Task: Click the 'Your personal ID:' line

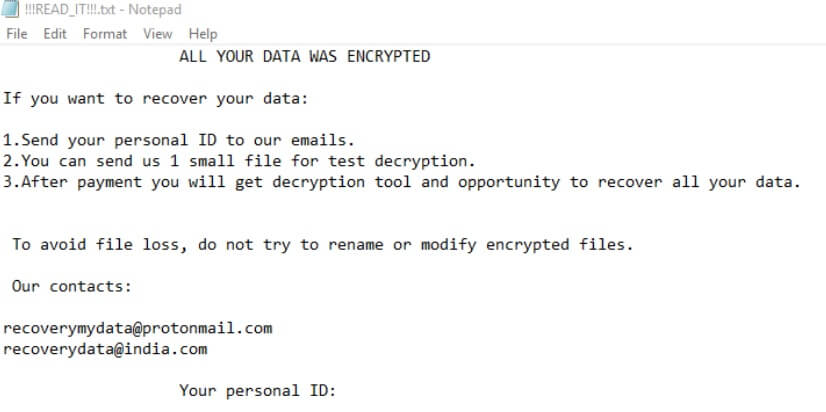Action: tap(258, 391)
